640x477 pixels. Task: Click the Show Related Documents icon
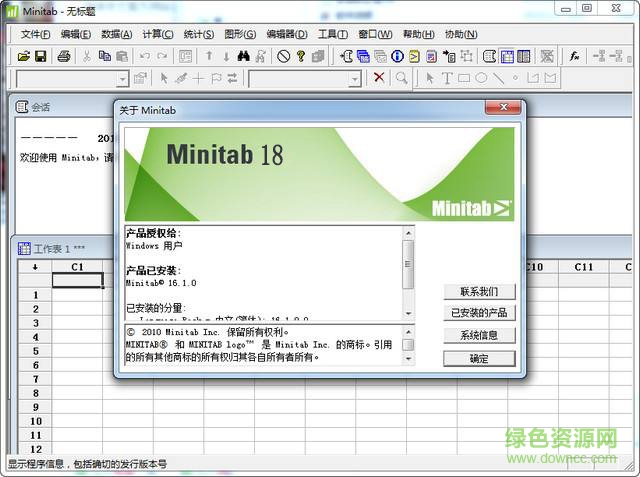(449, 56)
